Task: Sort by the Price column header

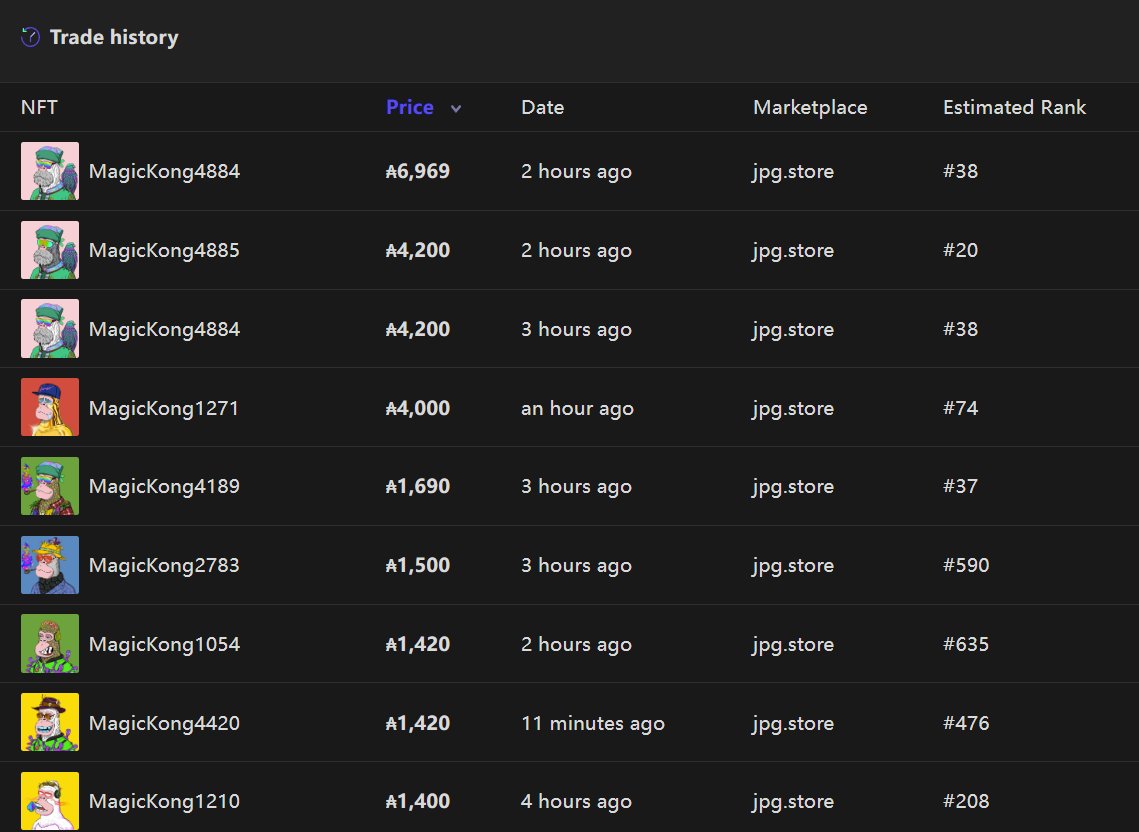Action: [410, 108]
